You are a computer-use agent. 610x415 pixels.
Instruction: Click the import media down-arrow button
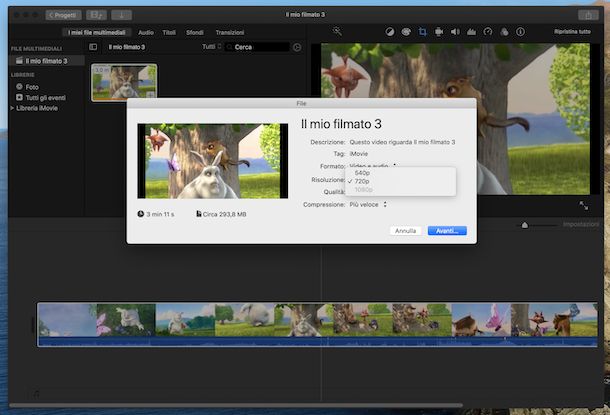coord(121,15)
